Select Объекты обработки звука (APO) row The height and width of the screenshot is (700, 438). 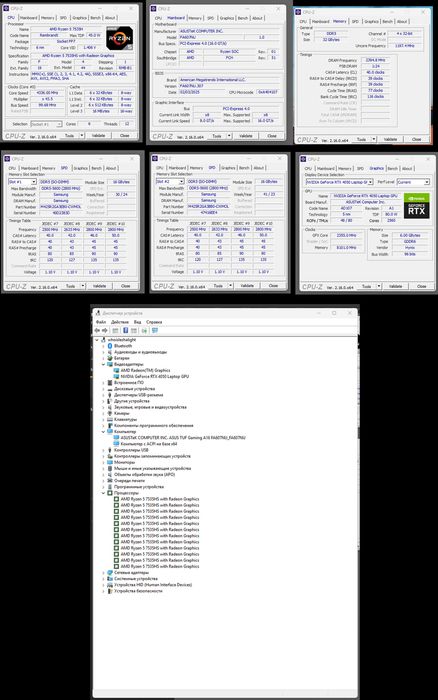pos(144,475)
